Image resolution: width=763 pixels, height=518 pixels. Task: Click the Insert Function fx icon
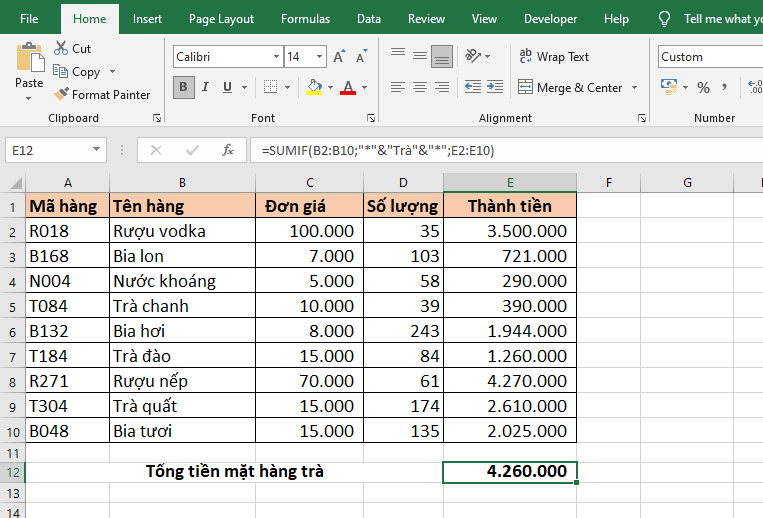(228, 150)
